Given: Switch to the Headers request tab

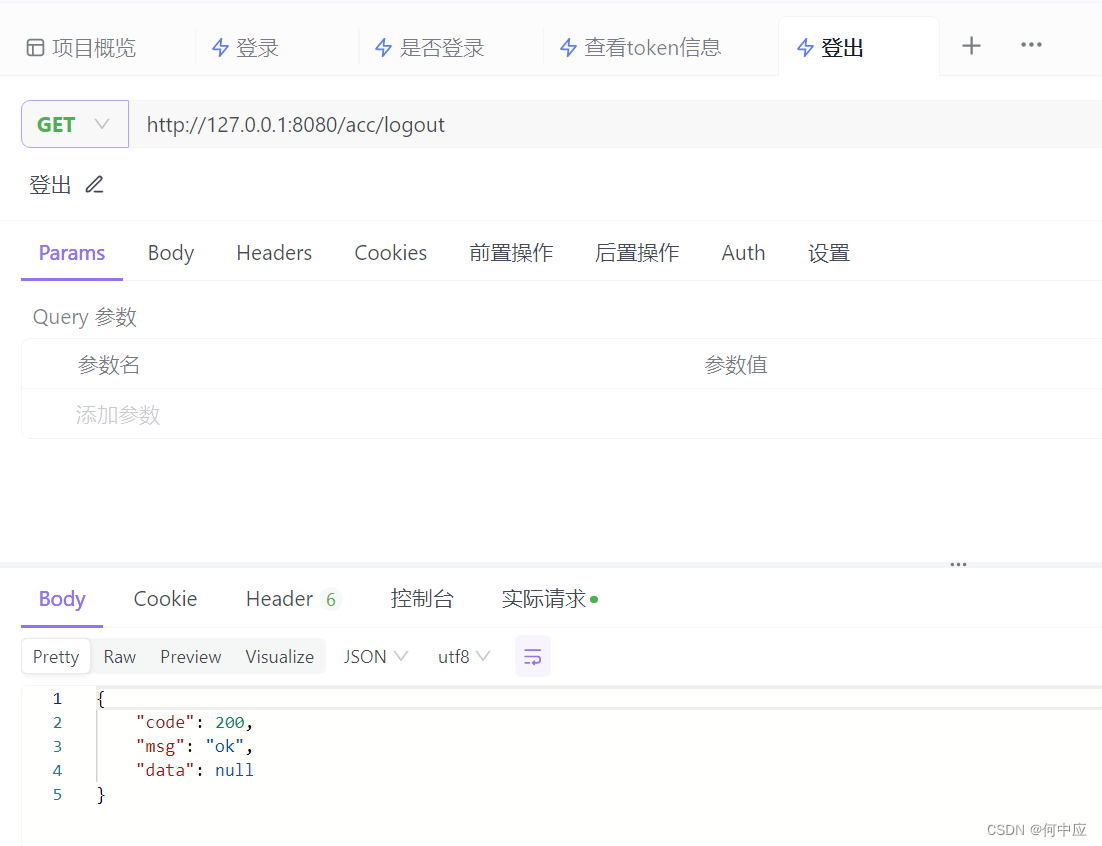Looking at the screenshot, I should click(274, 253).
